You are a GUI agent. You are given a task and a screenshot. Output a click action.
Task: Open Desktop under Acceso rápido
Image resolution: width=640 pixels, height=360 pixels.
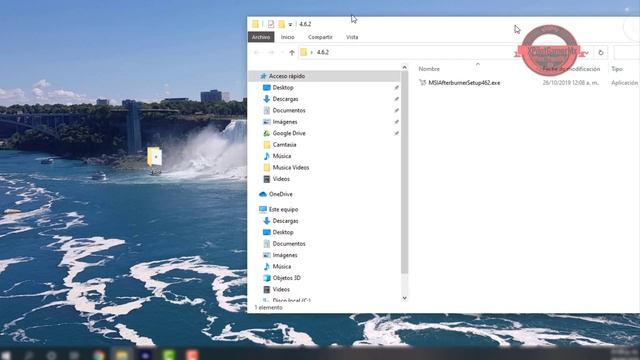(x=282, y=88)
